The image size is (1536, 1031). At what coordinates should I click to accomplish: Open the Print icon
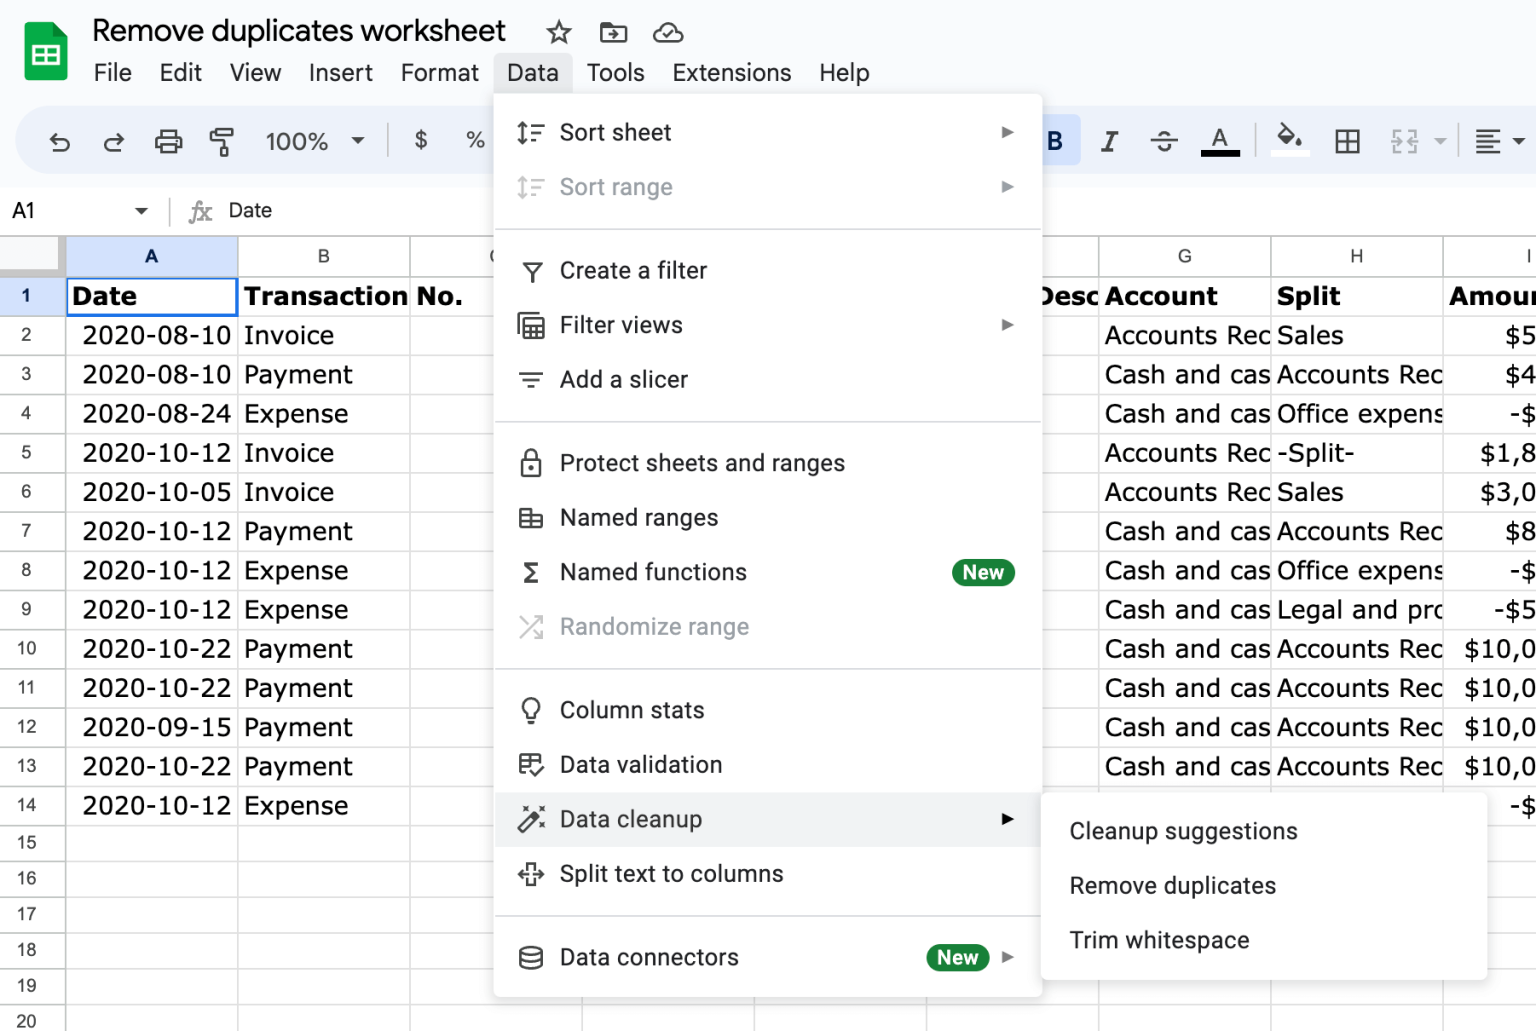point(168,140)
